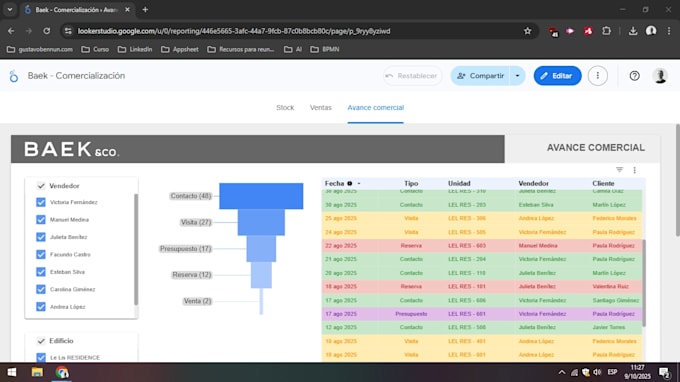Open the table chart options menu
Image resolution: width=680 pixels, height=382 pixels.
pyautogui.click(x=634, y=170)
